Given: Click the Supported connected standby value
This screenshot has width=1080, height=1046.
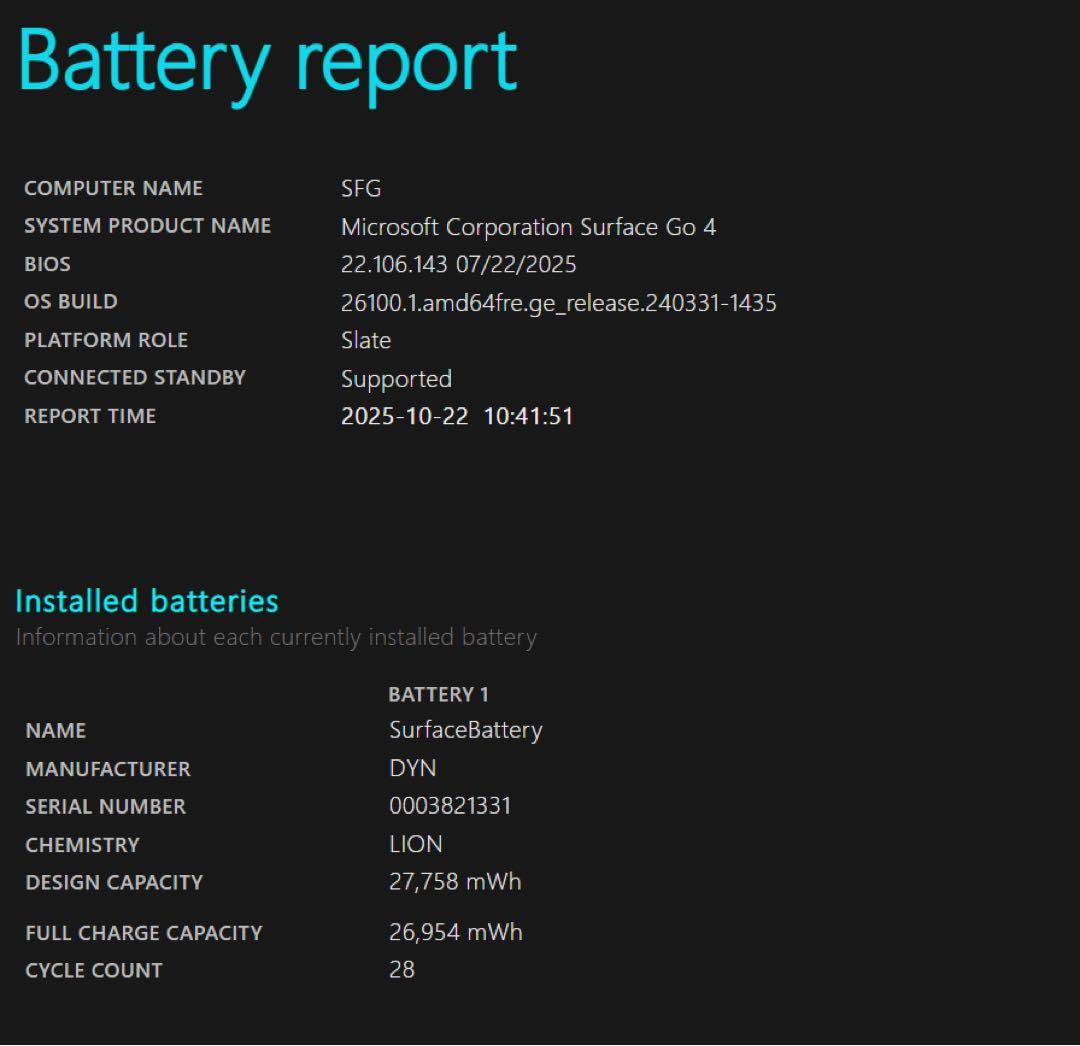Looking at the screenshot, I should 396,379.
